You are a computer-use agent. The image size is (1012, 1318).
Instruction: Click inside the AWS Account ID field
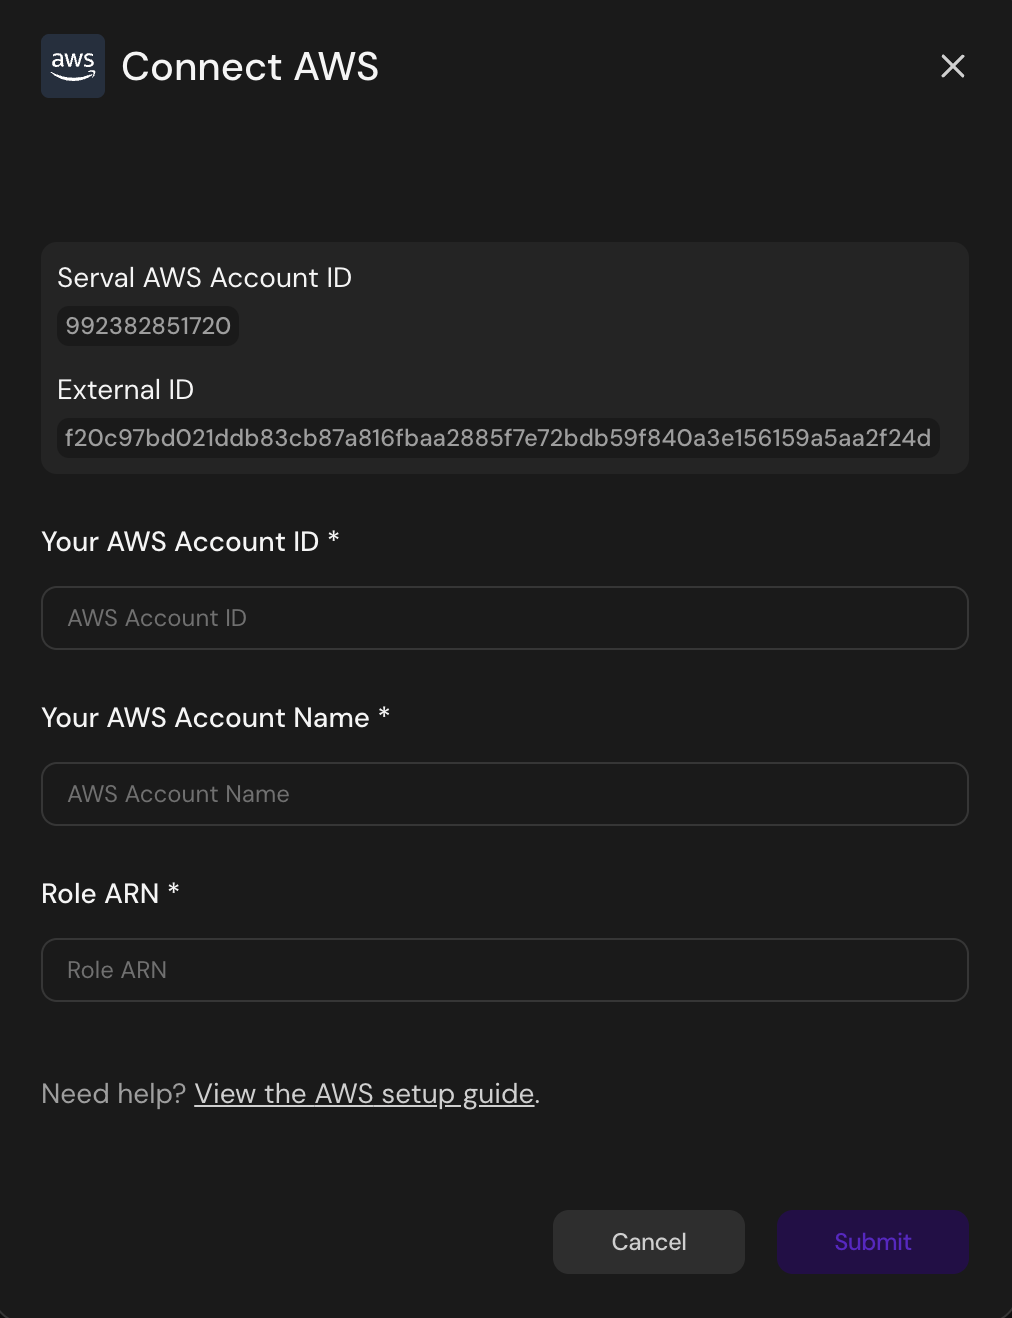[x=504, y=618]
